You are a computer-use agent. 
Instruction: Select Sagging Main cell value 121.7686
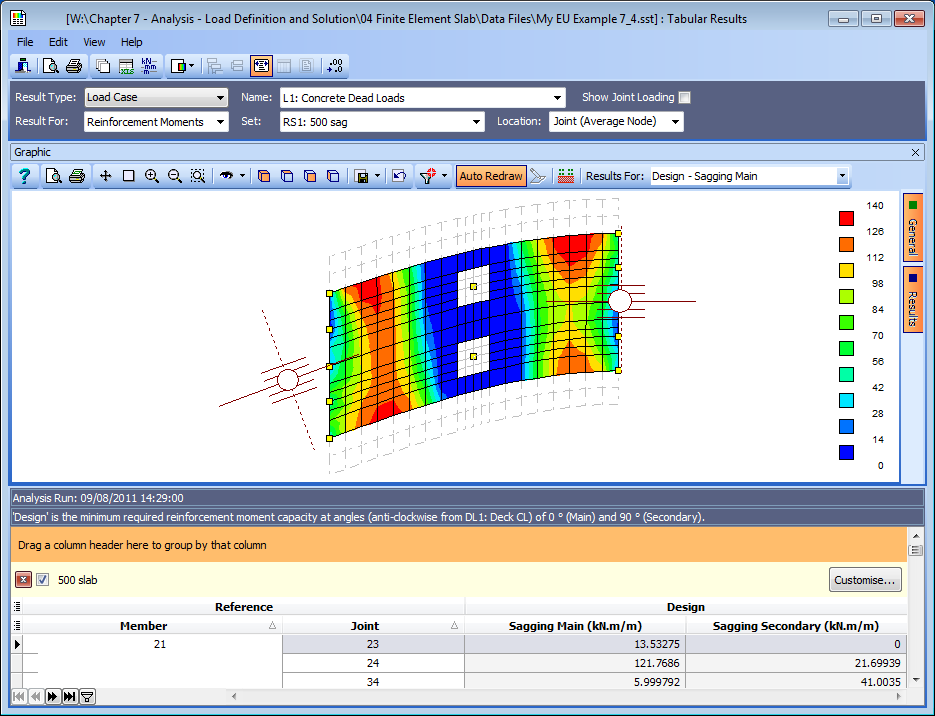575,663
